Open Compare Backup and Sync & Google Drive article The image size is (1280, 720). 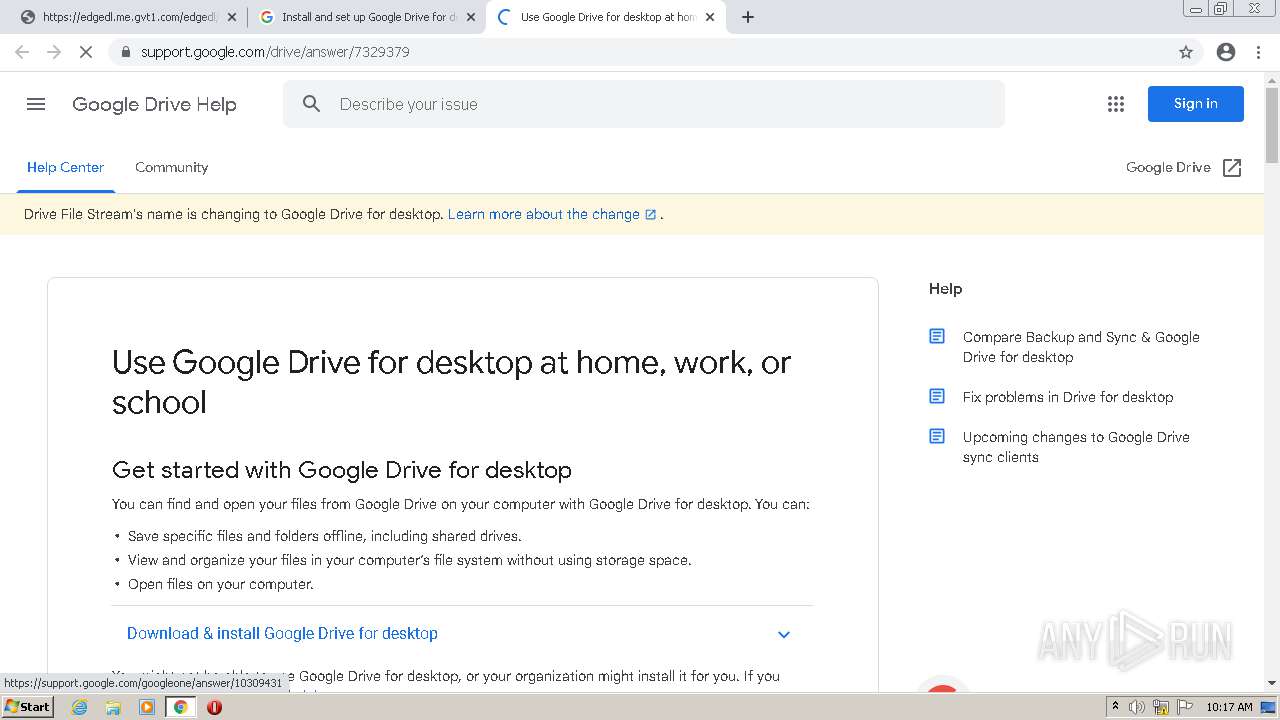1081,347
